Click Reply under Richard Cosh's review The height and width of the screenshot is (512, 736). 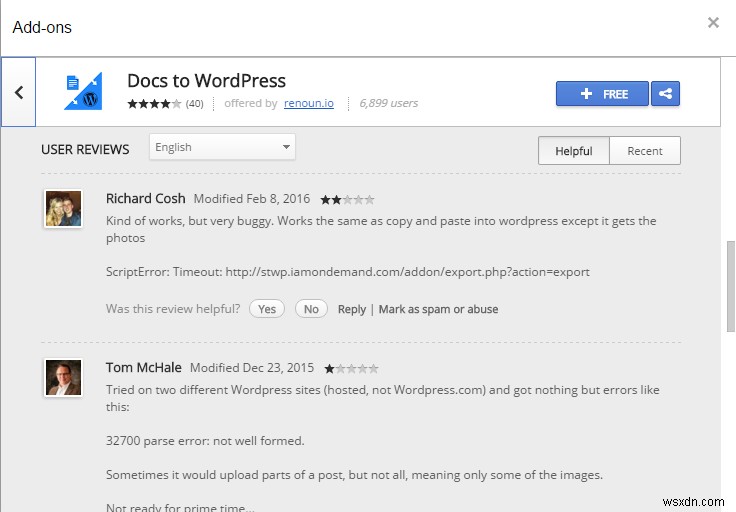click(x=352, y=309)
